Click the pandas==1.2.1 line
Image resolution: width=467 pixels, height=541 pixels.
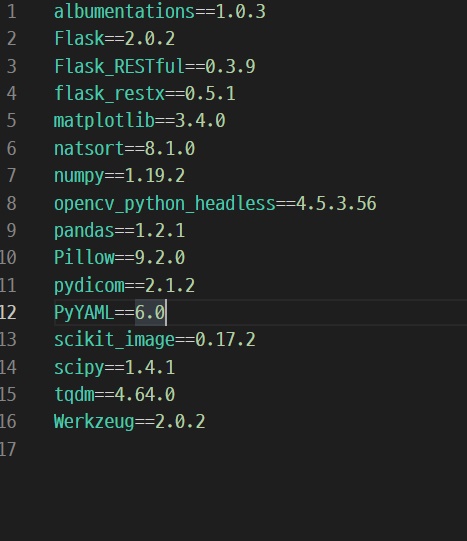pyautogui.click(x=120, y=230)
